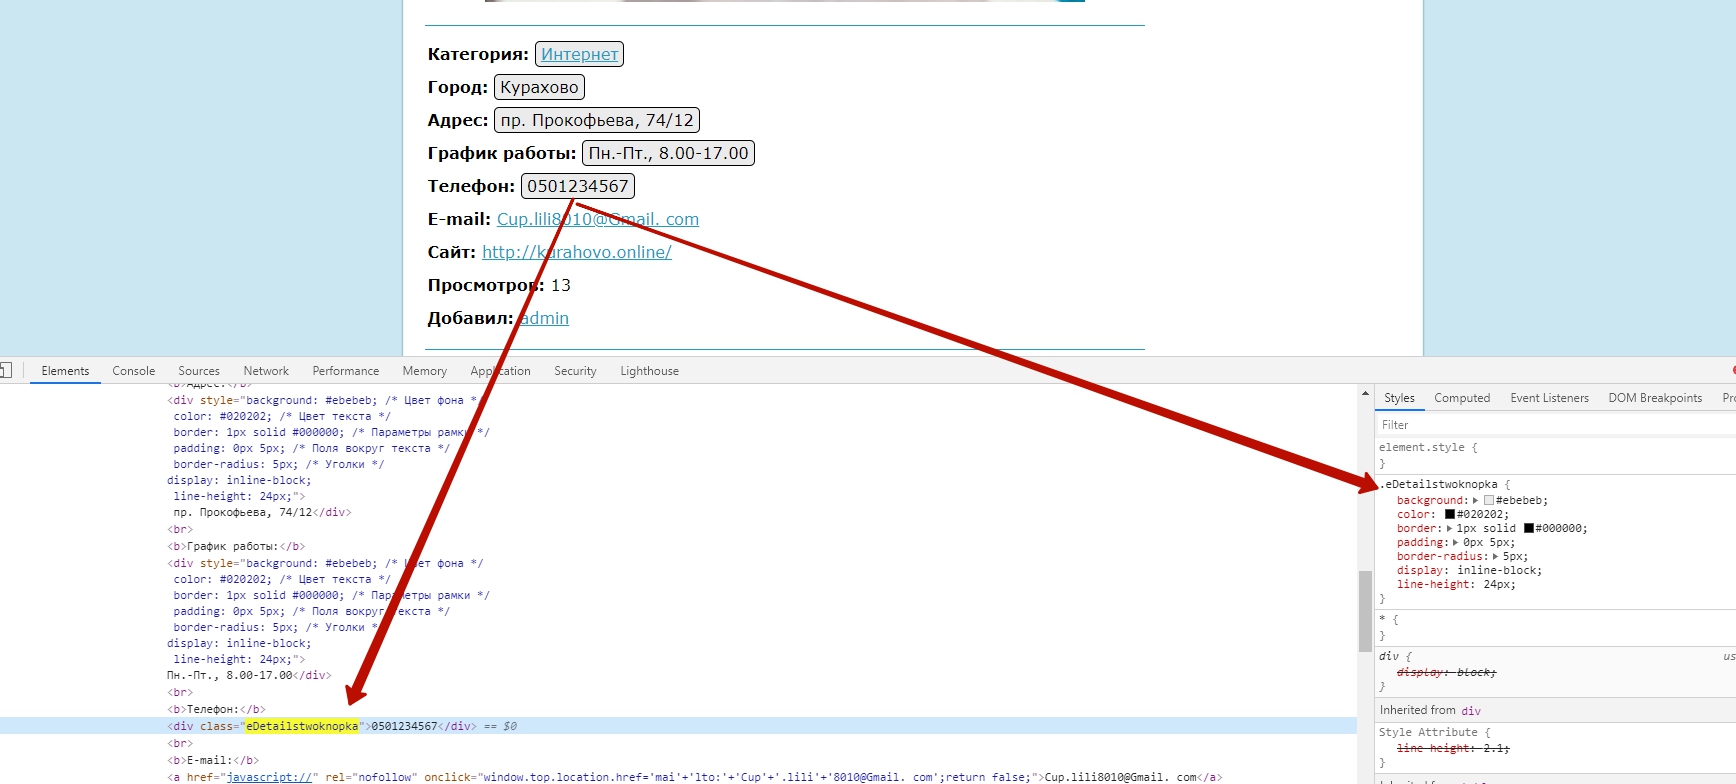Image resolution: width=1736 pixels, height=784 pixels.
Task: Expand the background shorthand triangle
Action: coord(1475,501)
